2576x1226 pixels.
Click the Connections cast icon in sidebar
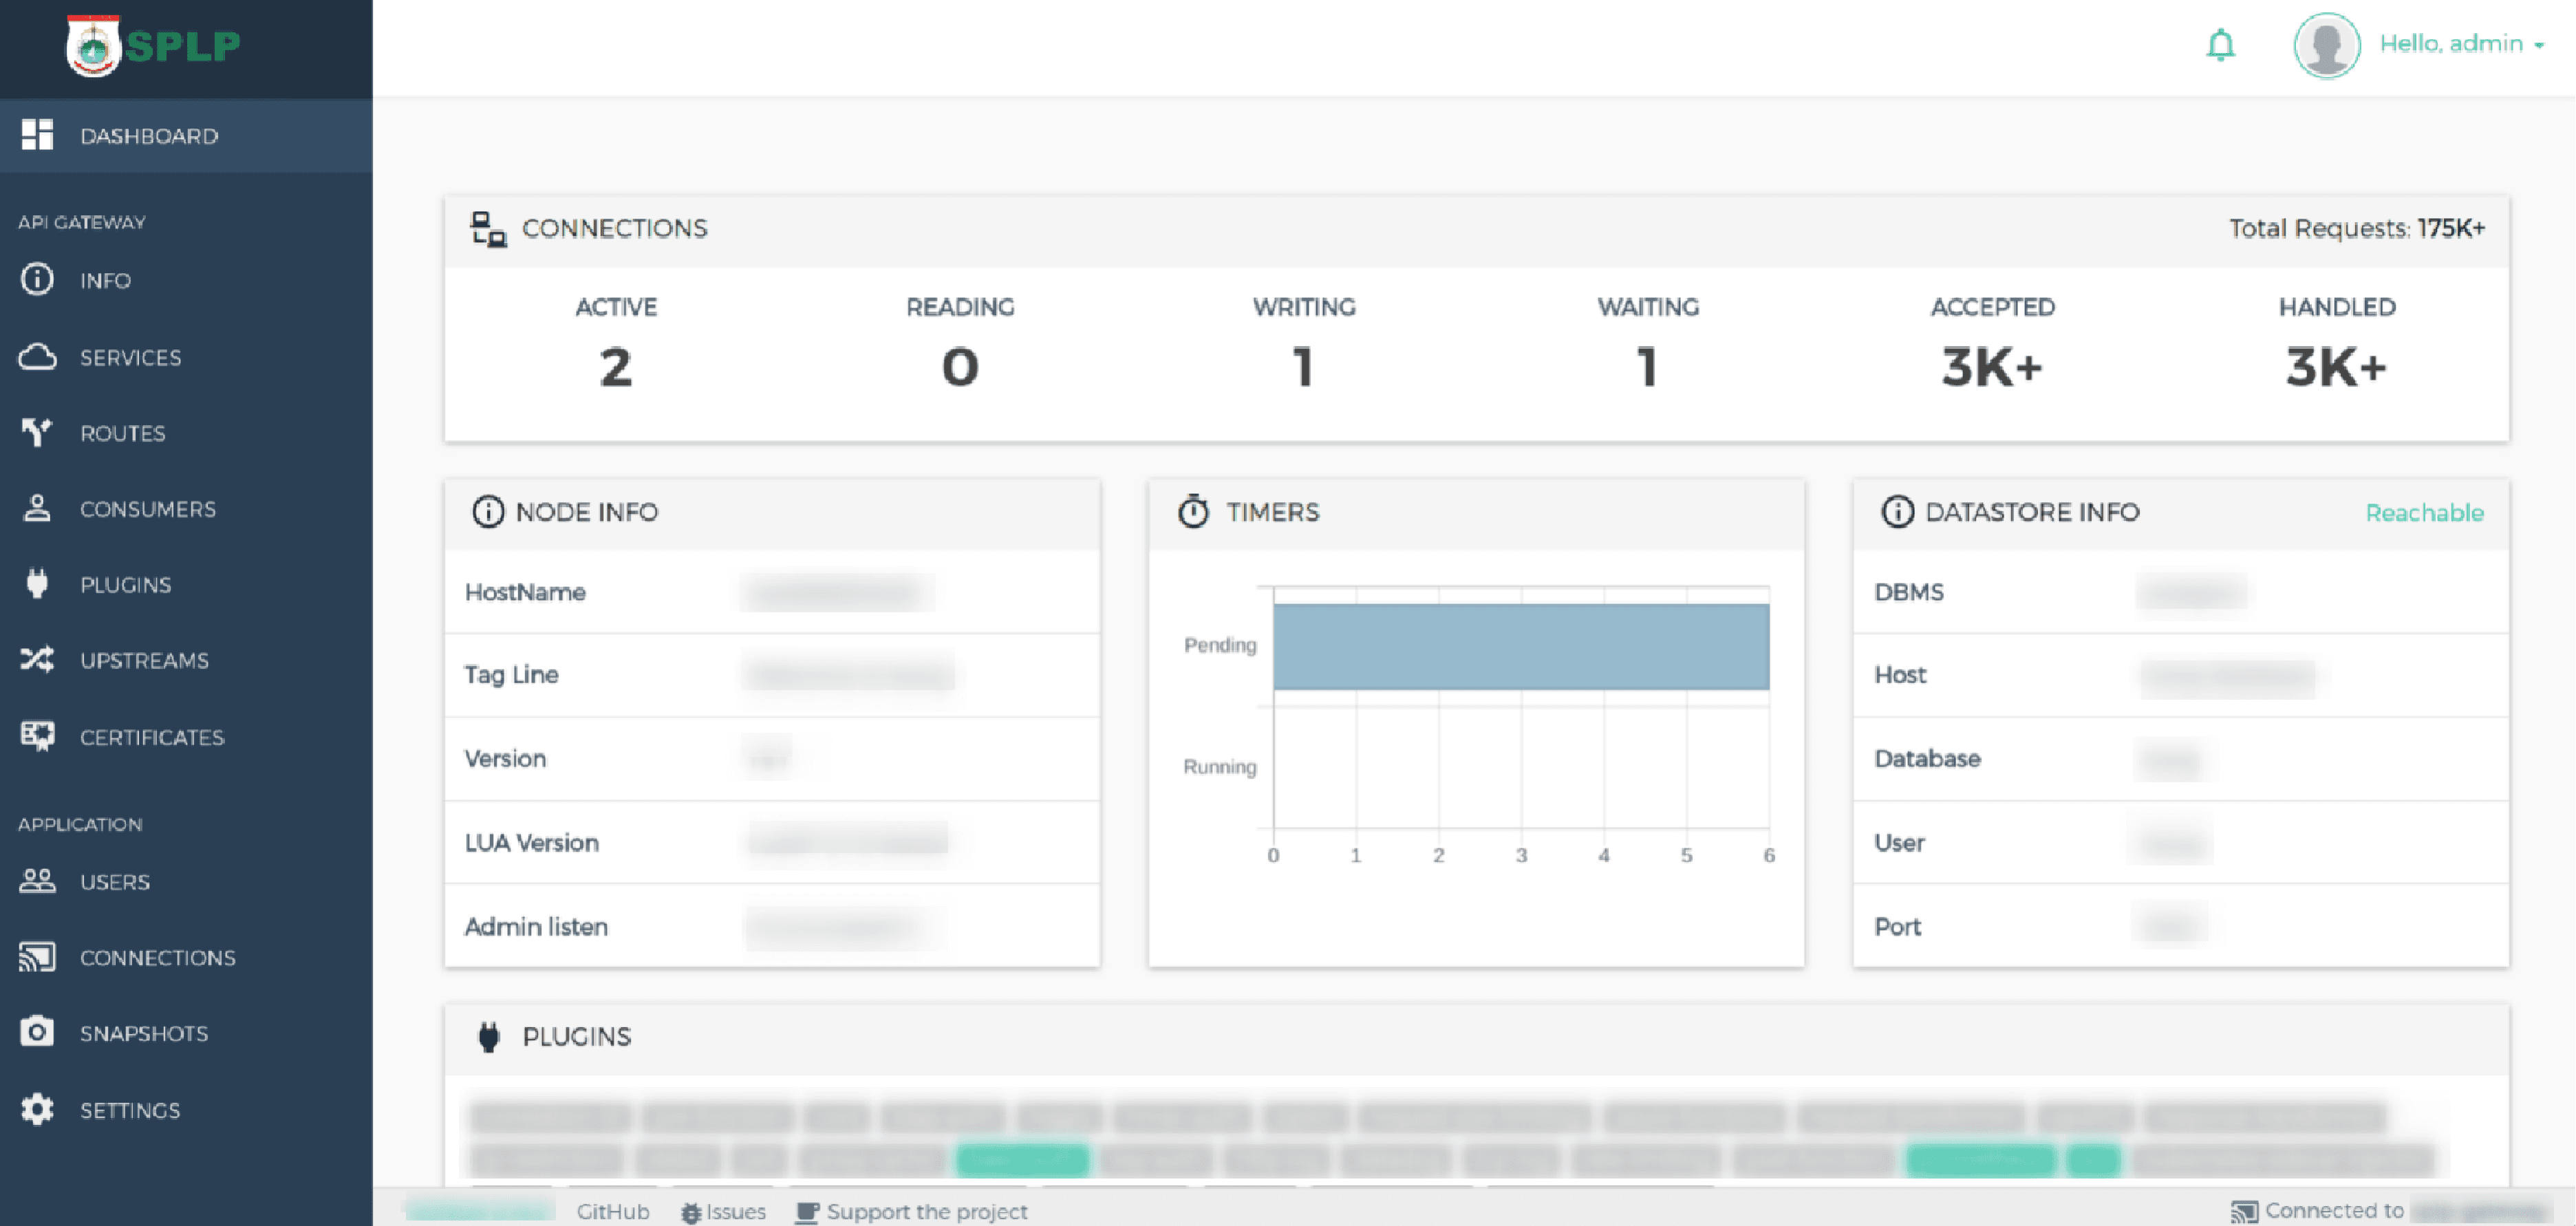[x=37, y=957]
